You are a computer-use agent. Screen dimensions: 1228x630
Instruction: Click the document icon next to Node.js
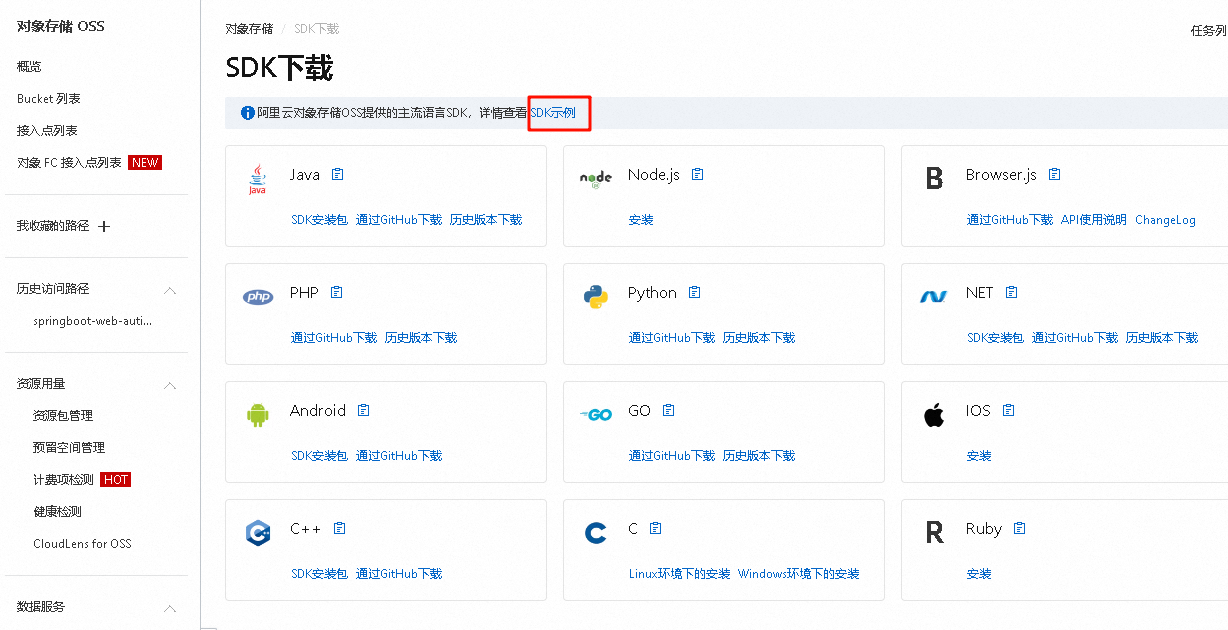pyautogui.click(x=698, y=174)
